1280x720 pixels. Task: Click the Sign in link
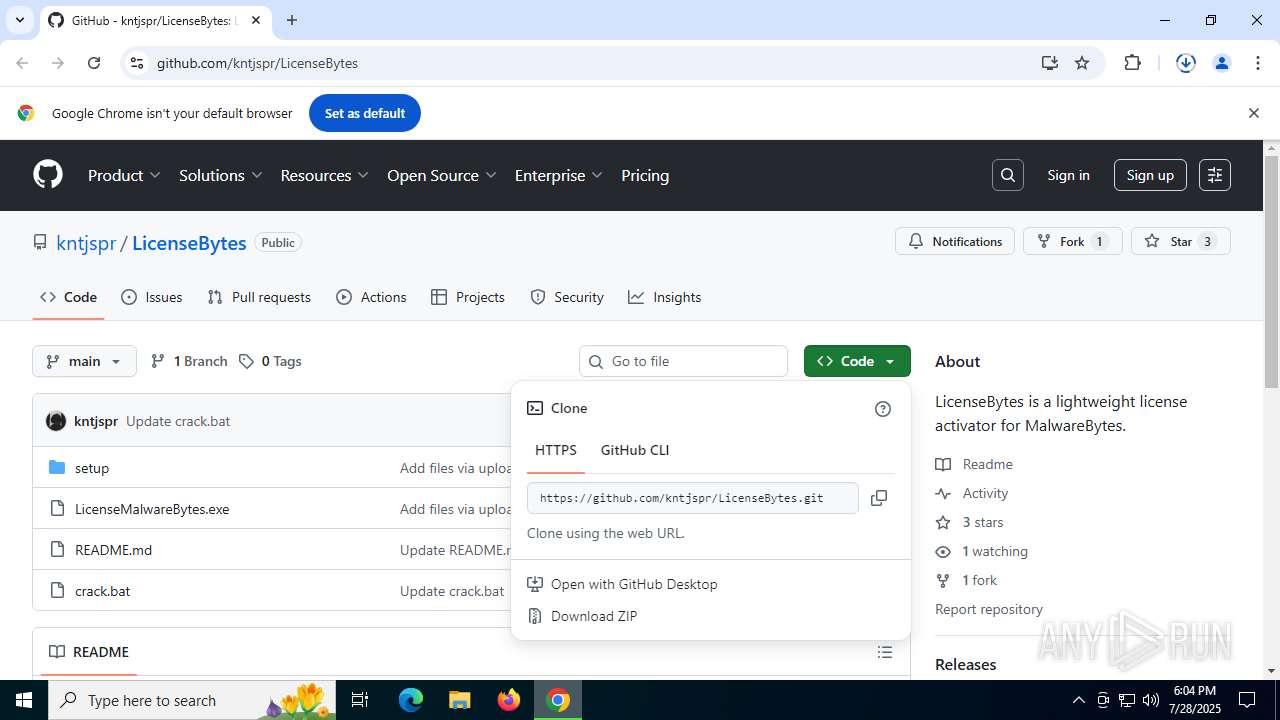pos(1068,175)
